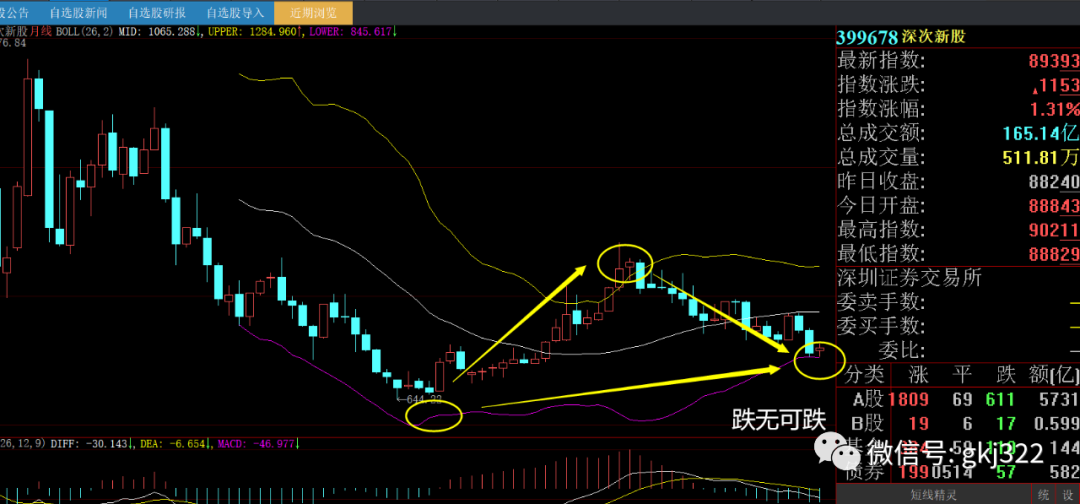Open the 自选股新闻 tab
Screen dimensions: 1080x504
(x=79, y=12)
